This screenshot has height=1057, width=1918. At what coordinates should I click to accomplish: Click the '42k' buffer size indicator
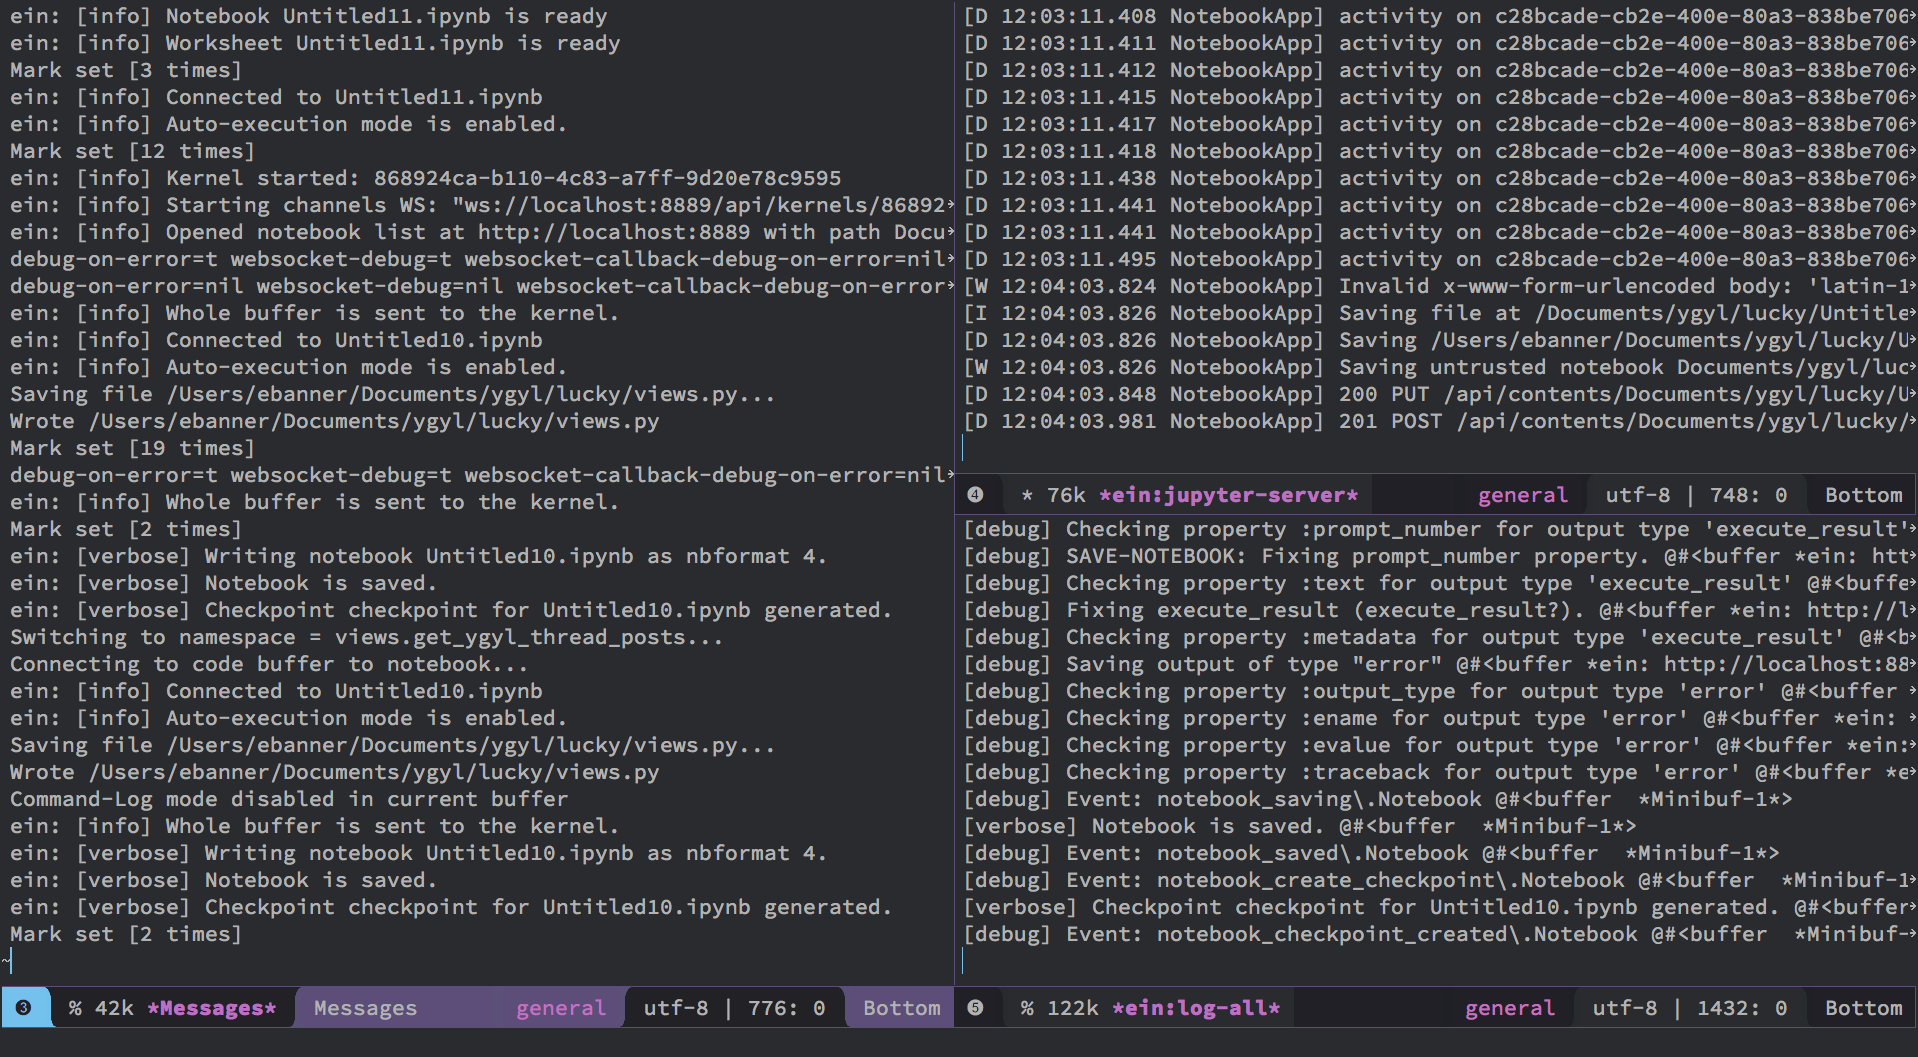(x=114, y=1008)
